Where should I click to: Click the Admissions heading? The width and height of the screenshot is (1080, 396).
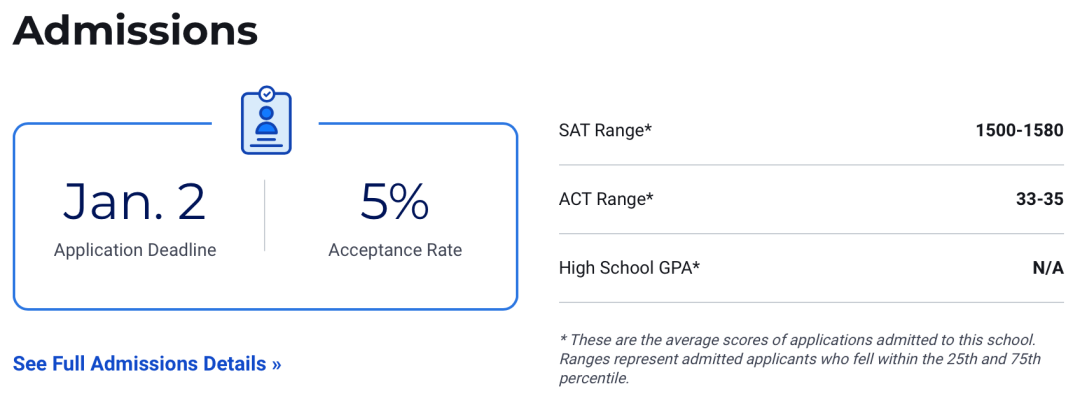[135, 31]
